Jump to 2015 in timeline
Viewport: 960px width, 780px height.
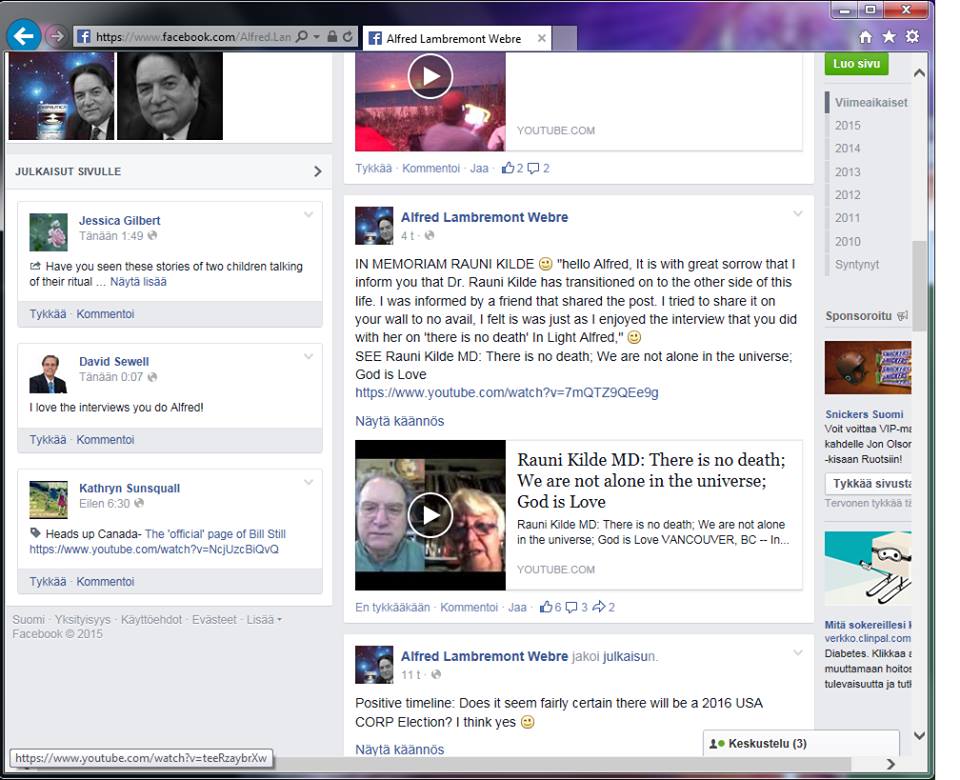(x=847, y=126)
